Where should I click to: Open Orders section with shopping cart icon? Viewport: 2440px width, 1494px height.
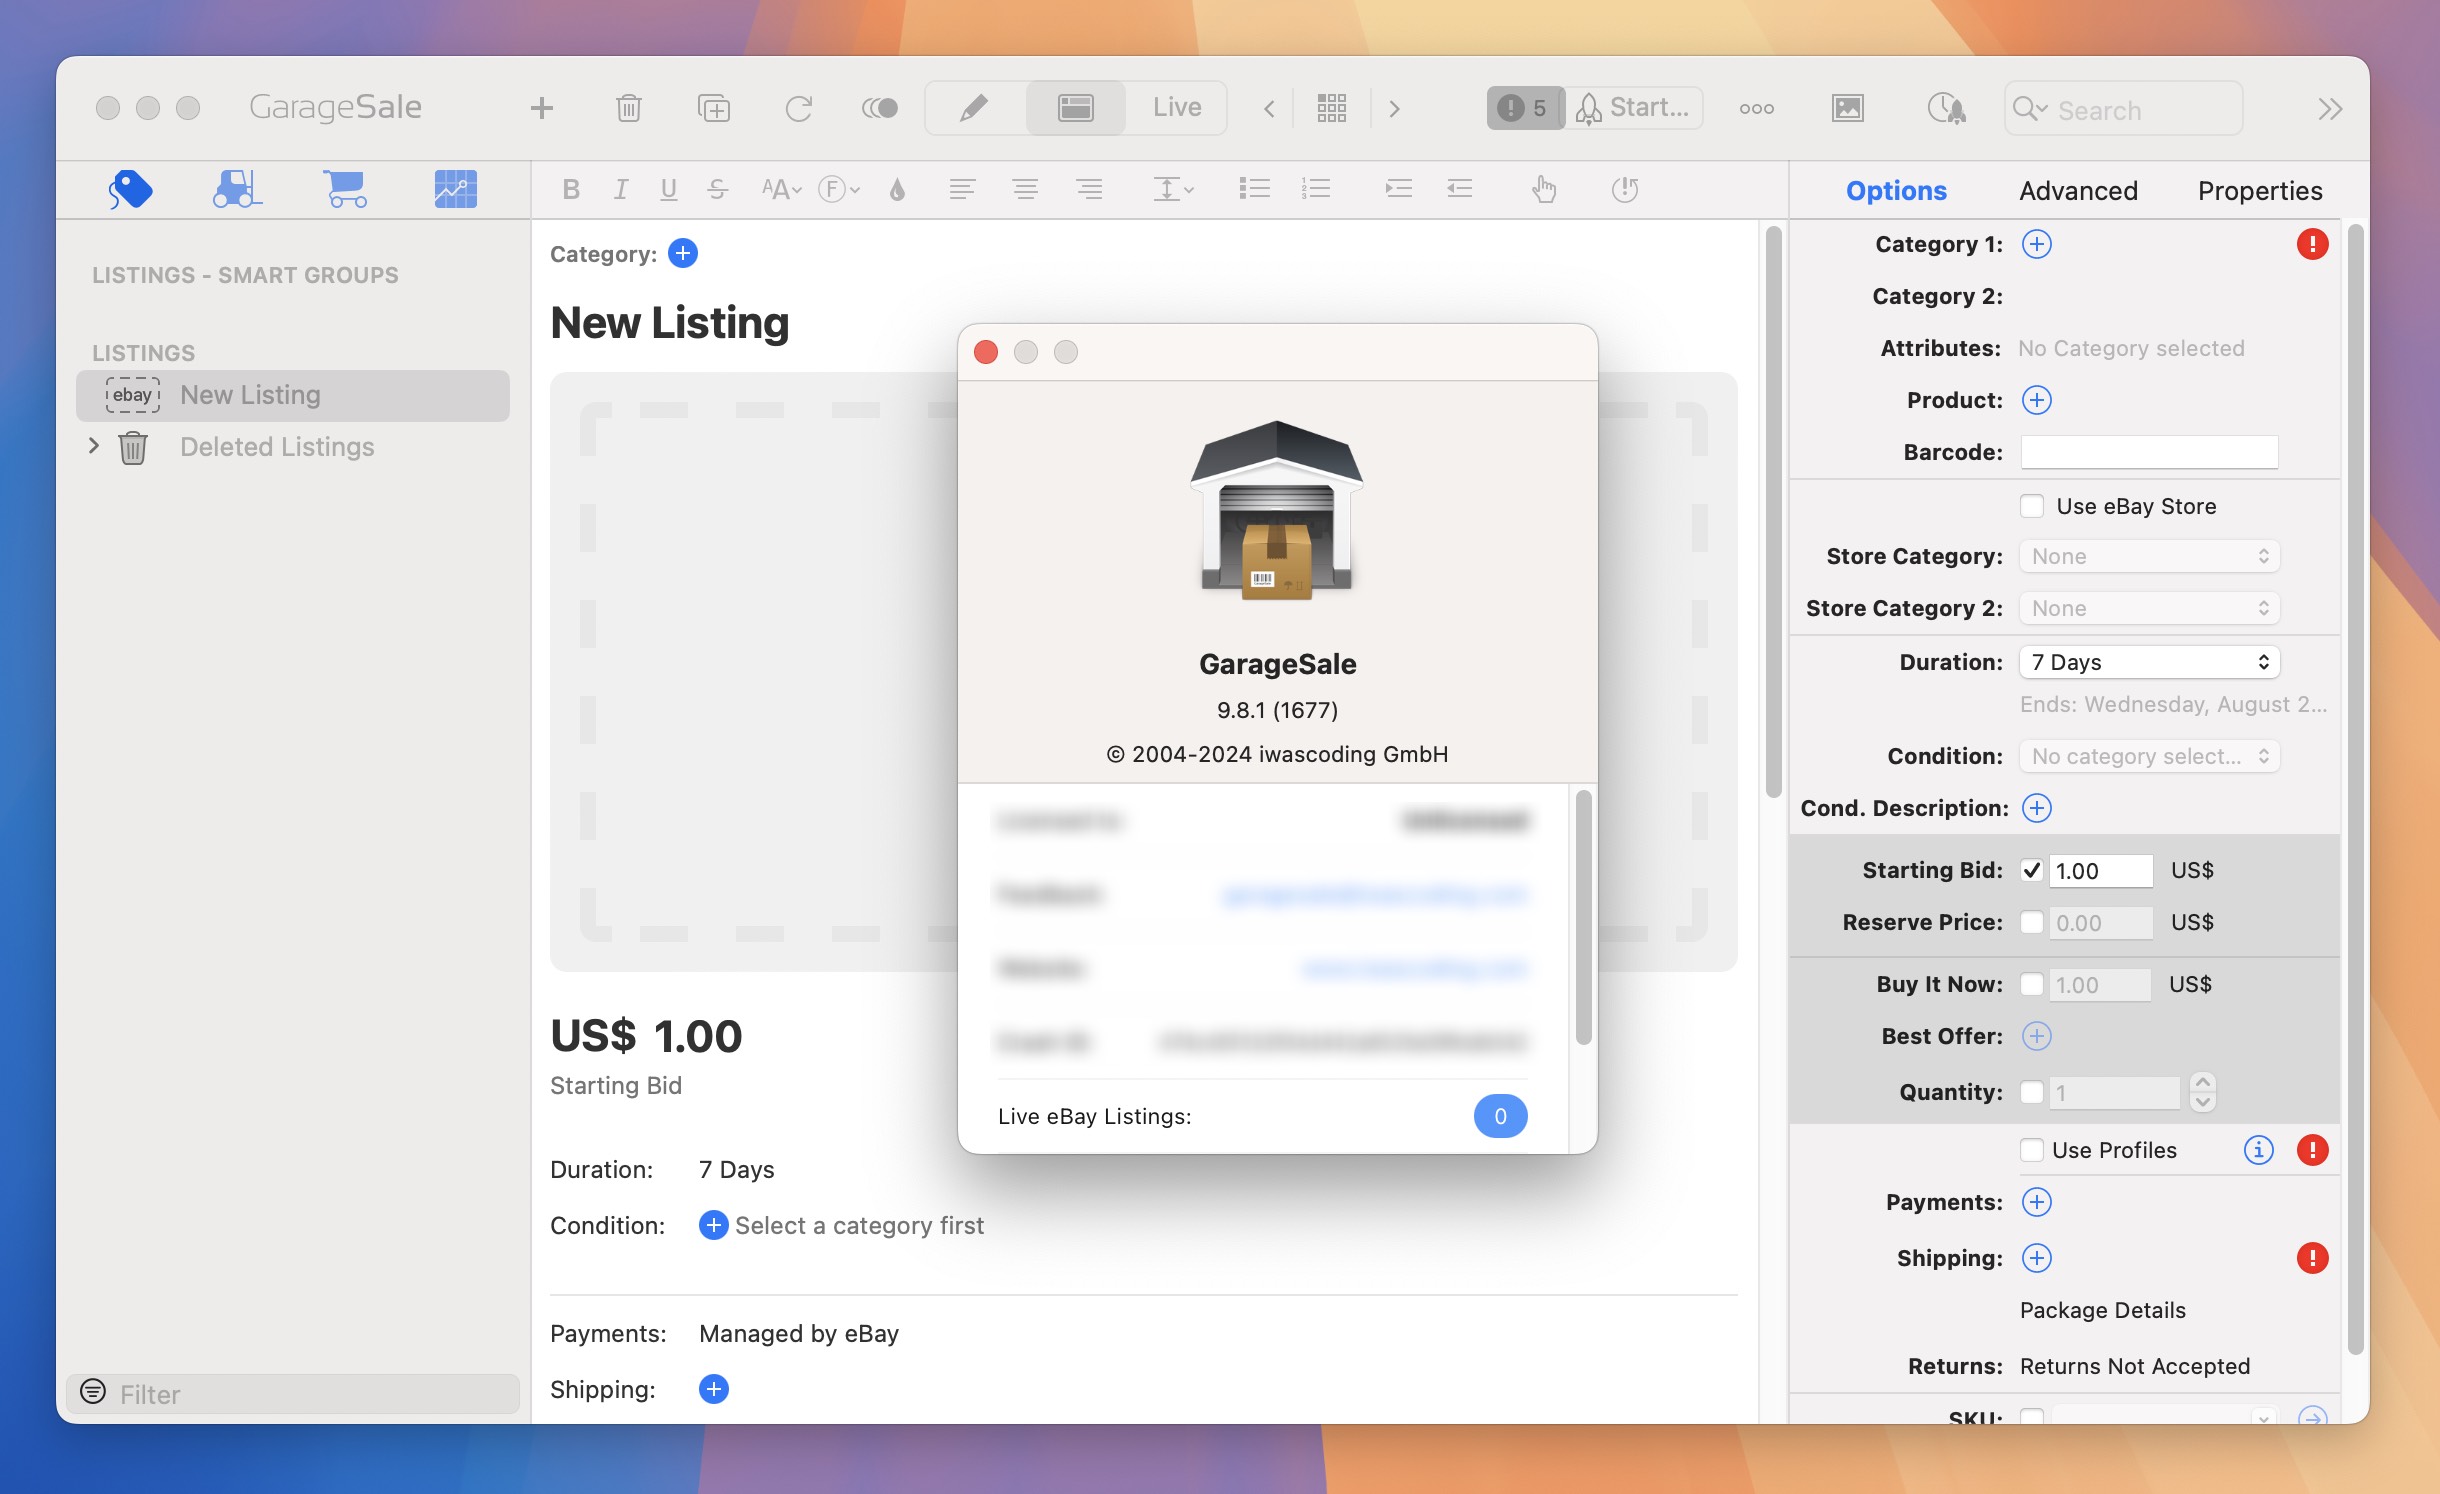tap(345, 189)
